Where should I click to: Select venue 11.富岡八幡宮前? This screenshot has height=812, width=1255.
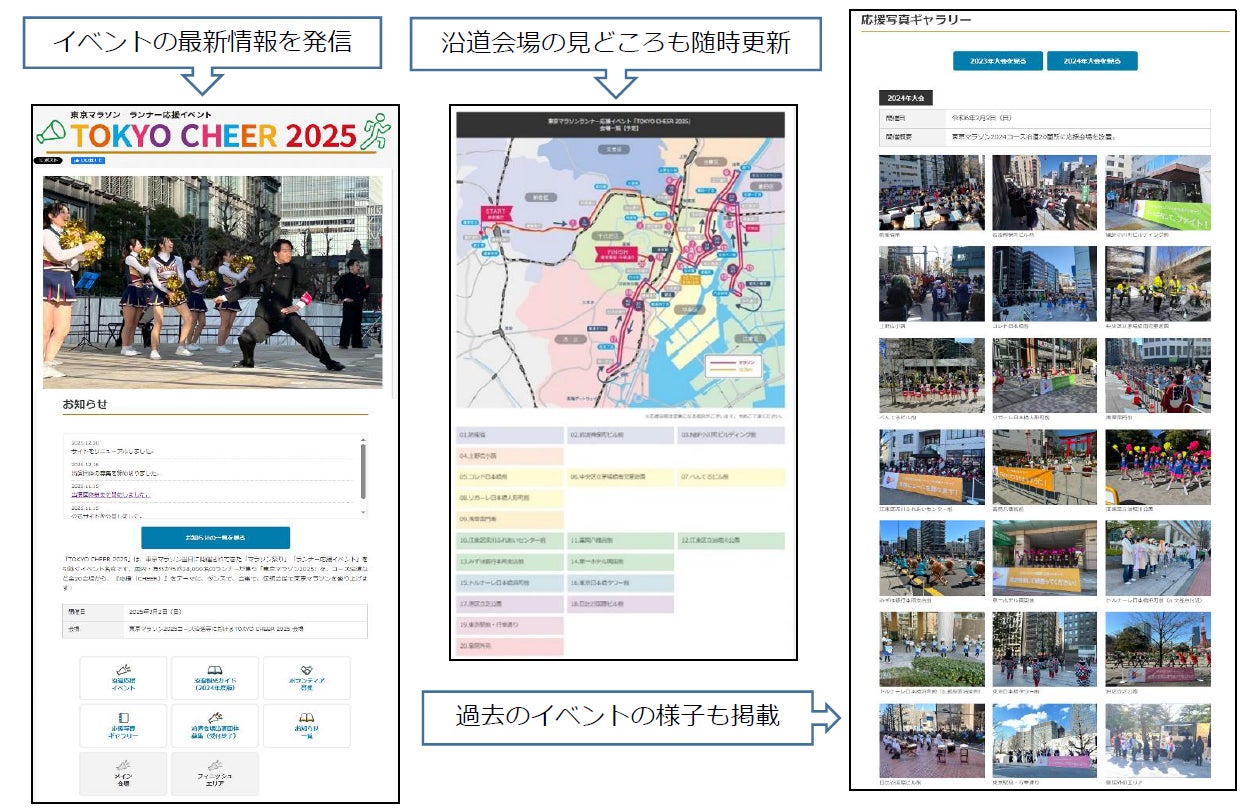click(x=620, y=540)
